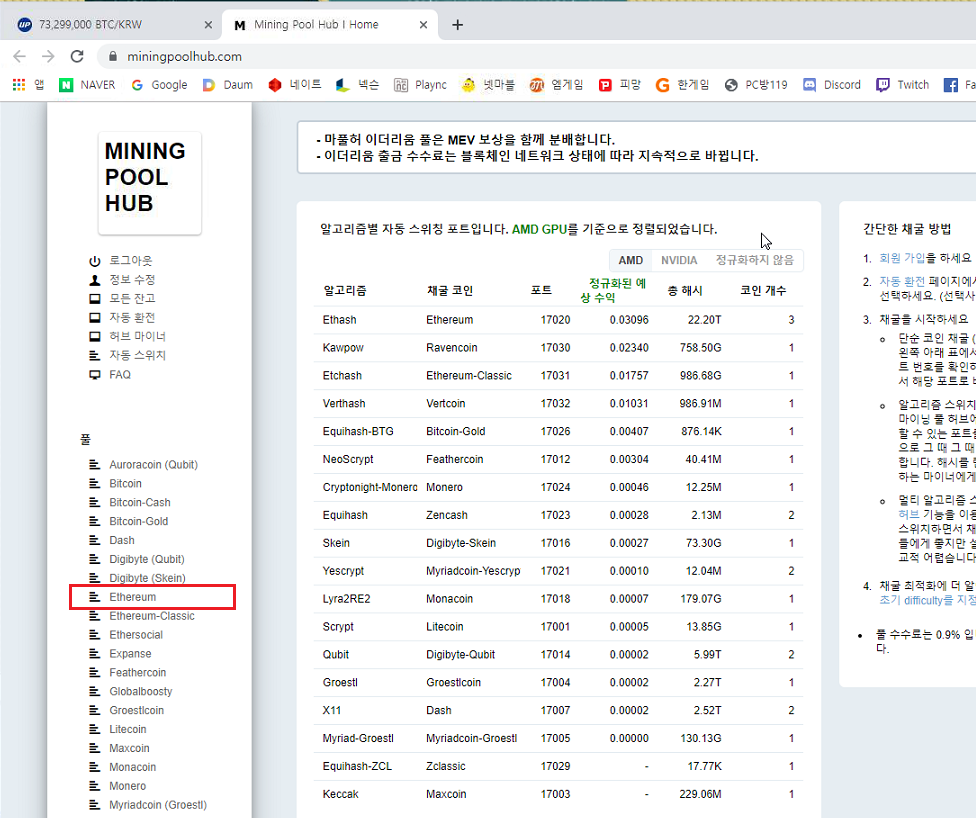Click the 회원 가입 link
The image size is (976, 818).
tap(902, 258)
